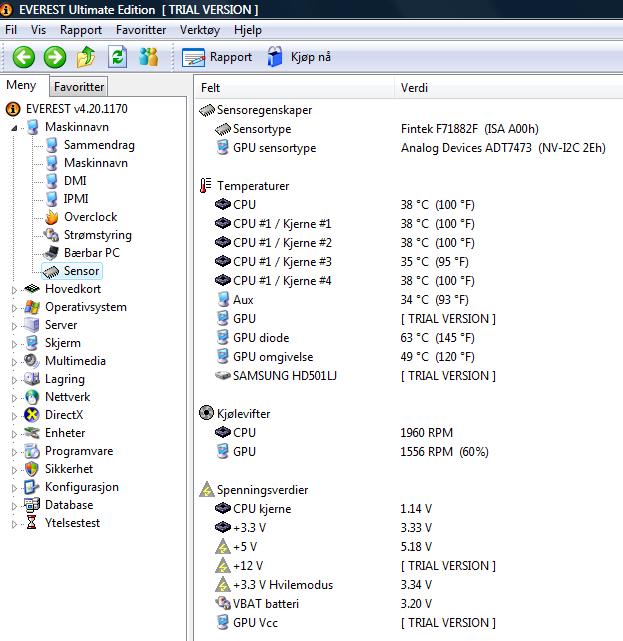Expand the Multimedia tree node

pos(14,362)
